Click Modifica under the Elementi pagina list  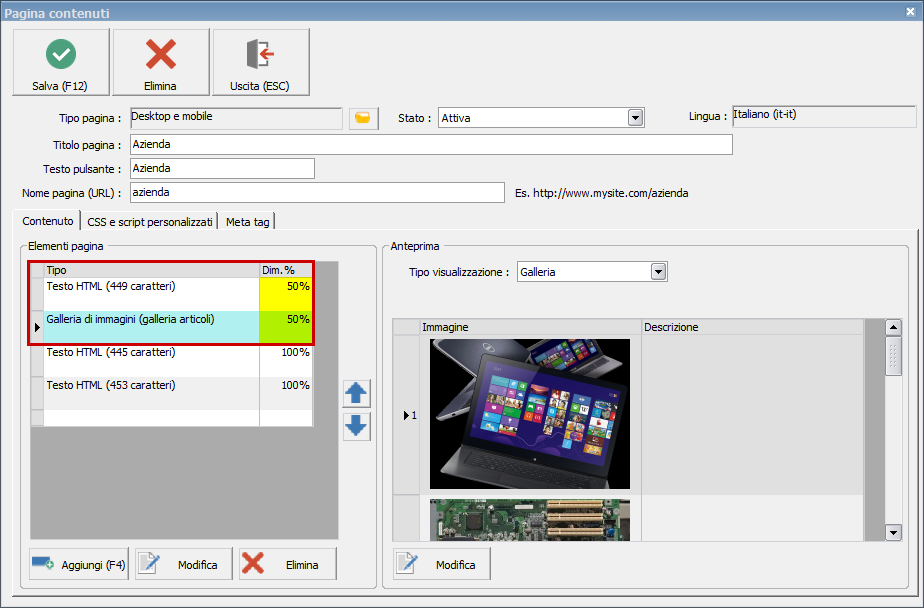click(x=185, y=564)
